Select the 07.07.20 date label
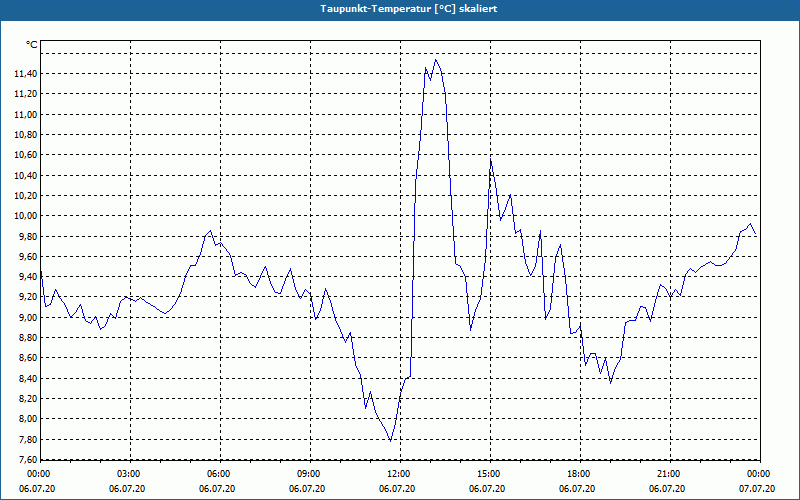This screenshot has width=800, height=500. coord(757,489)
